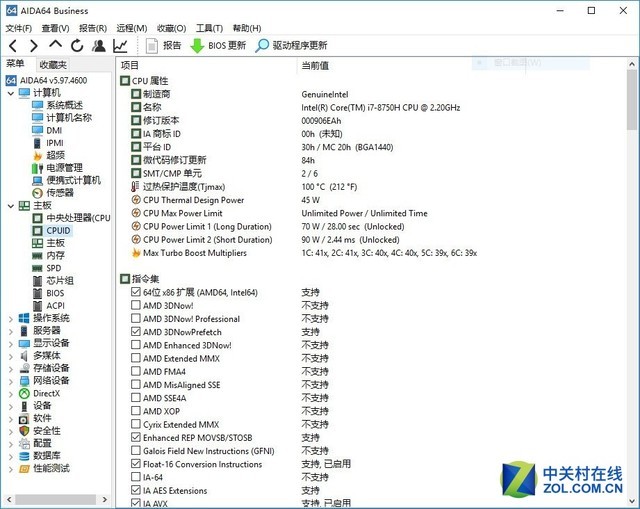This screenshot has width=640, height=509.
Task: Click the up-level arrow in the toolbar
Action: (x=56, y=44)
